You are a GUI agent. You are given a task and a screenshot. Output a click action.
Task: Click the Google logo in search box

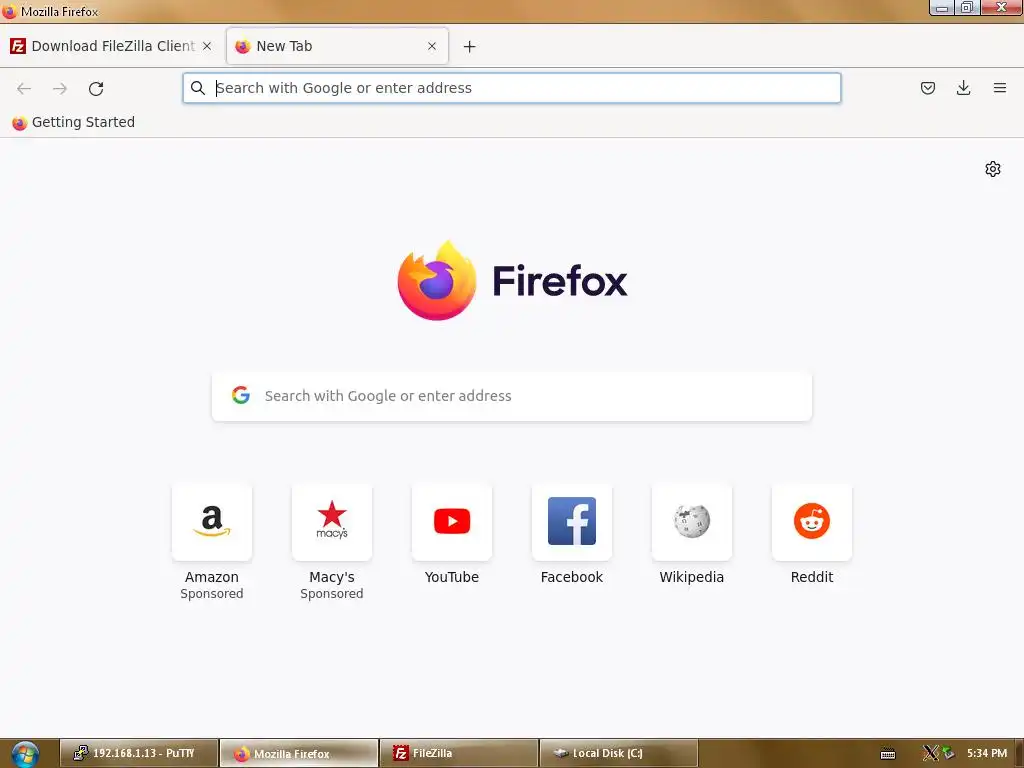click(x=240, y=394)
